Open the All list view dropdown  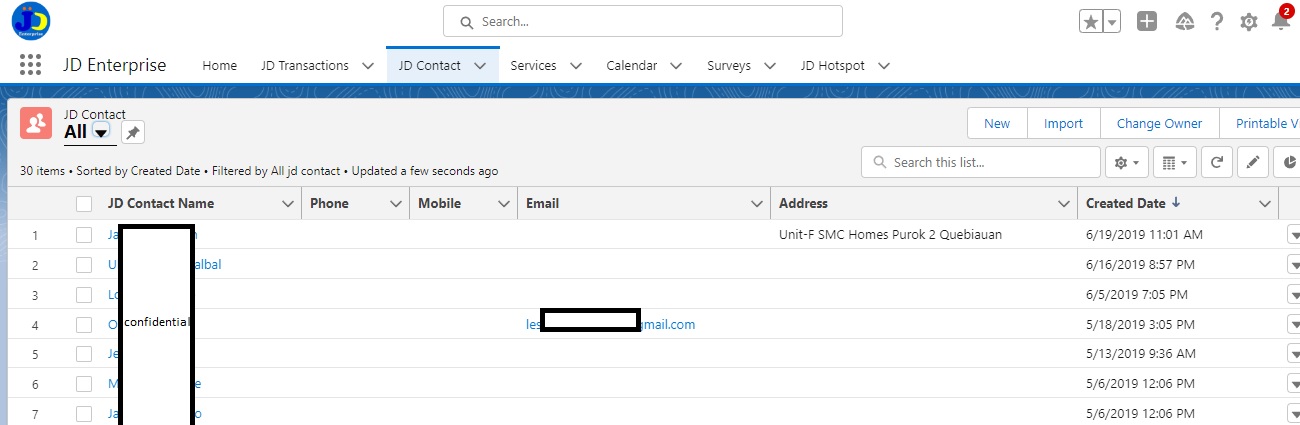point(100,133)
